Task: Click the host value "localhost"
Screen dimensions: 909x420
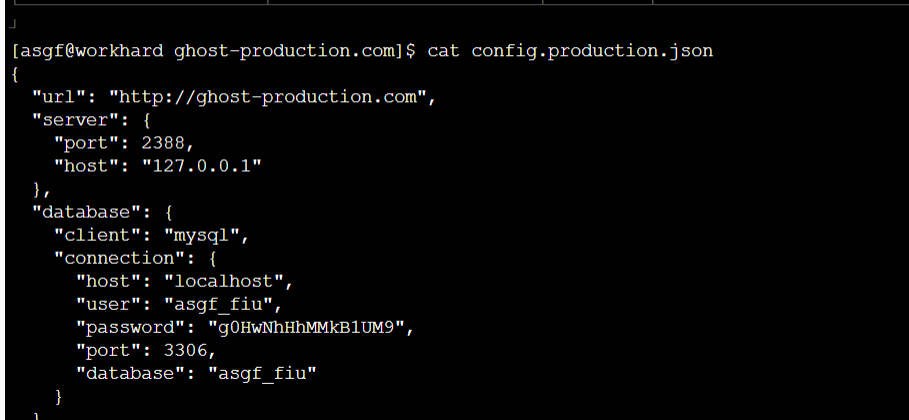Action: coord(224,281)
